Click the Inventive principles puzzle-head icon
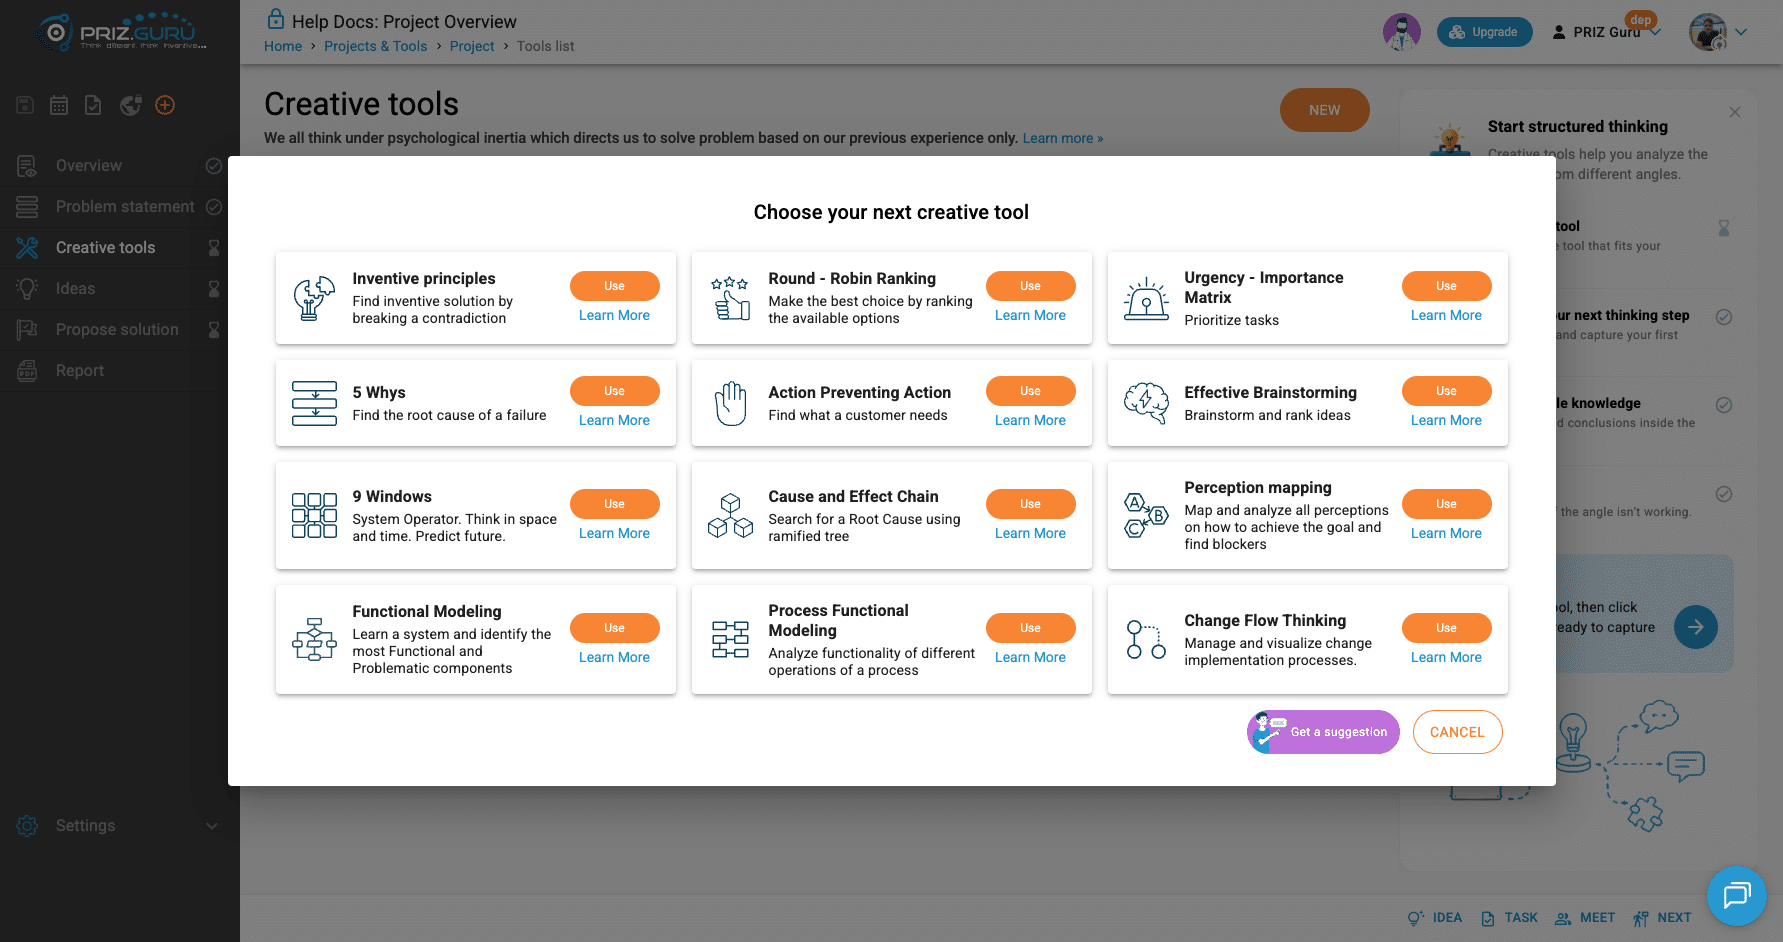The image size is (1783, 942). (314, 298)
